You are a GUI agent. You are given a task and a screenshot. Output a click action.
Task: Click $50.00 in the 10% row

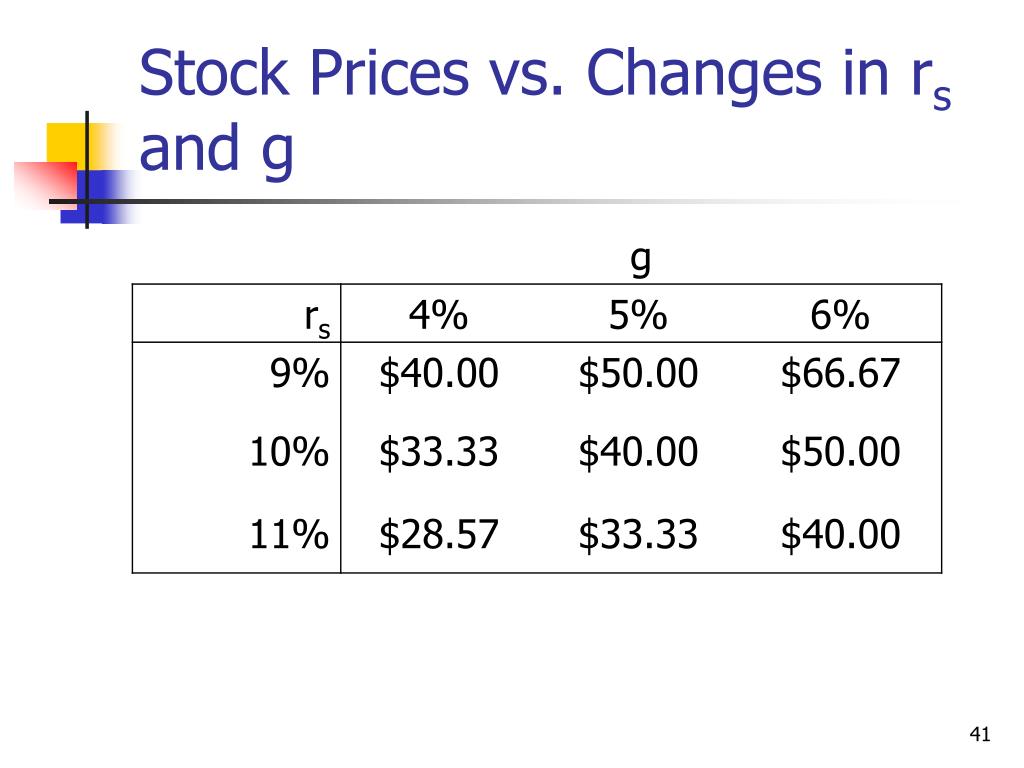(x=840, y=453)
